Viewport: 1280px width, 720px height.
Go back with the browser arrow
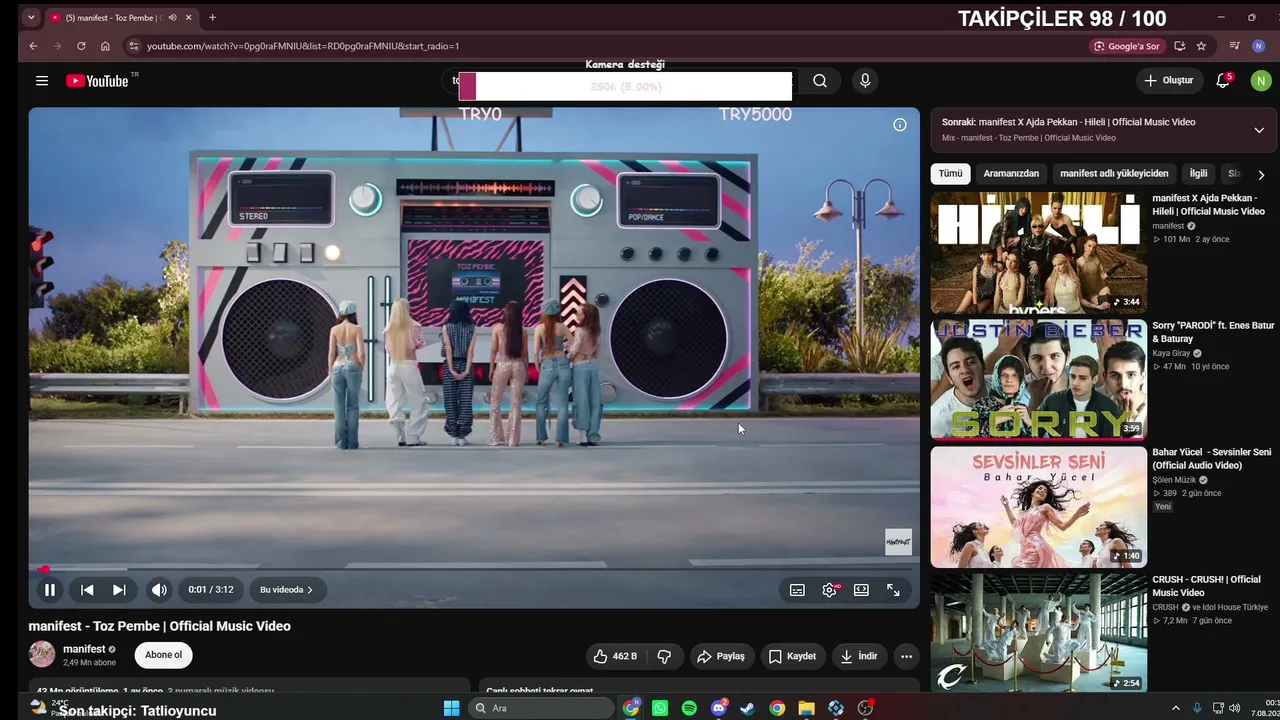coord(33,46)
